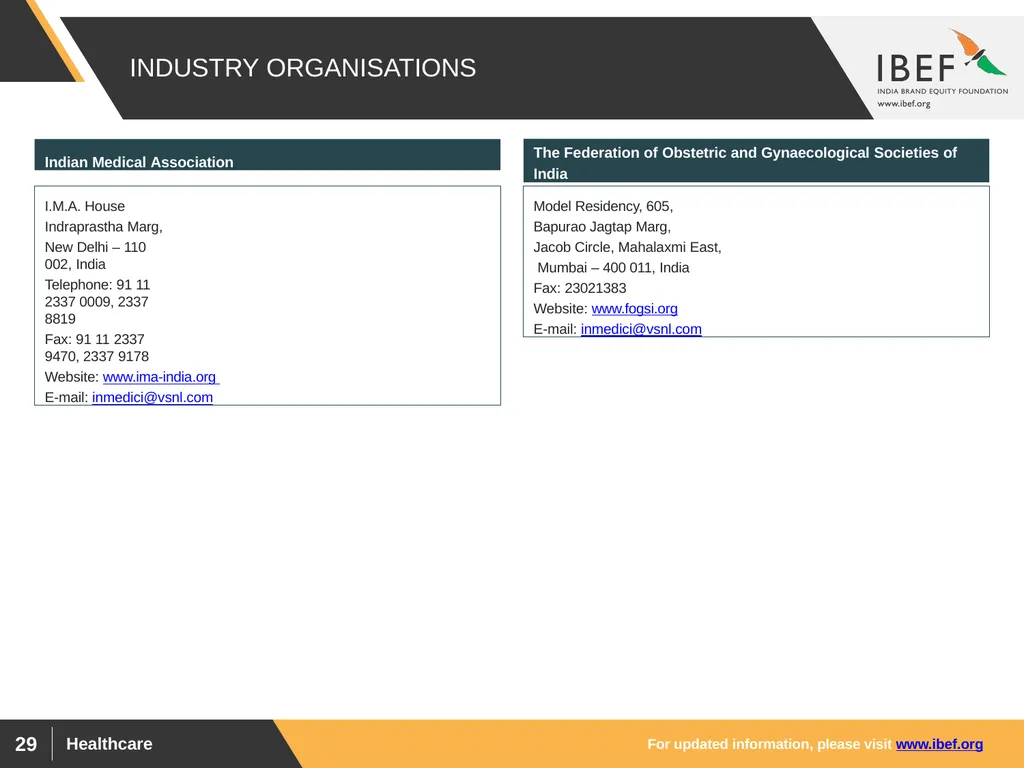Select 'Mumbai – 400 011, India' line
This screenshot has height=768, width=1024.
click(x=613, y=268)
